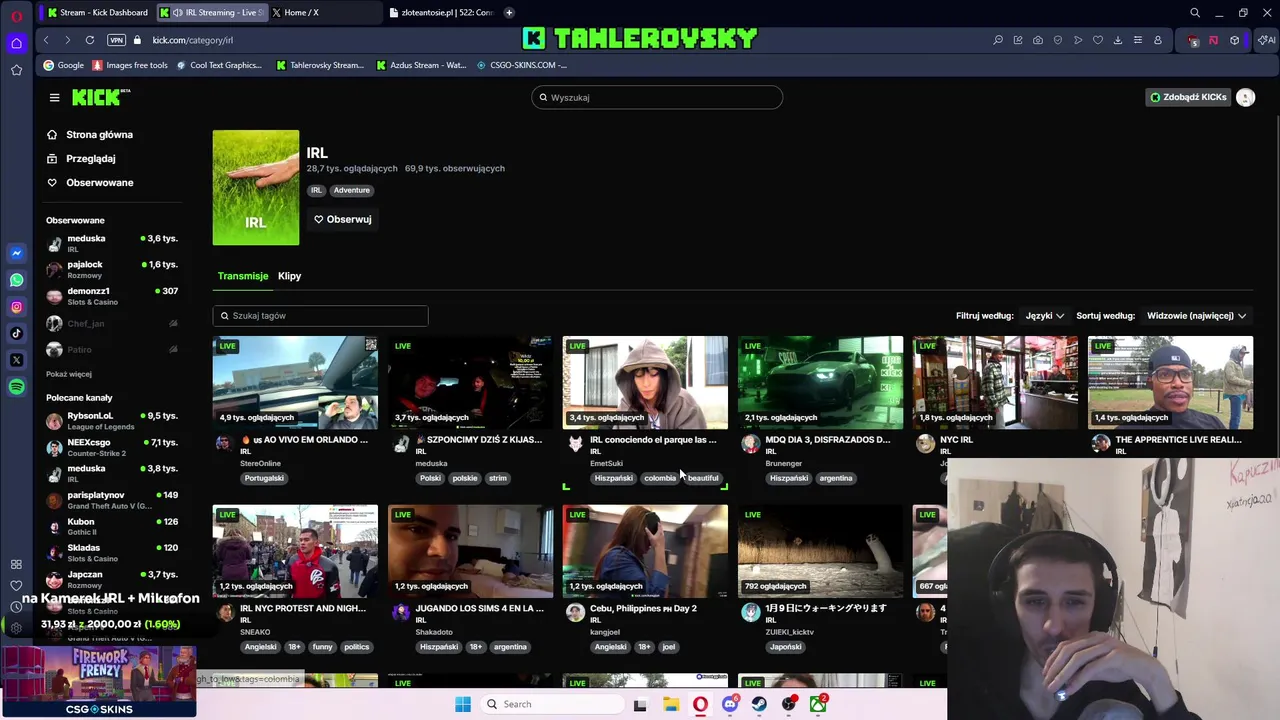Image resolution: width=1280 pixels, height=720 pixels.
Task: Open File Explorer from the taskbar
Action: (671, 704)
